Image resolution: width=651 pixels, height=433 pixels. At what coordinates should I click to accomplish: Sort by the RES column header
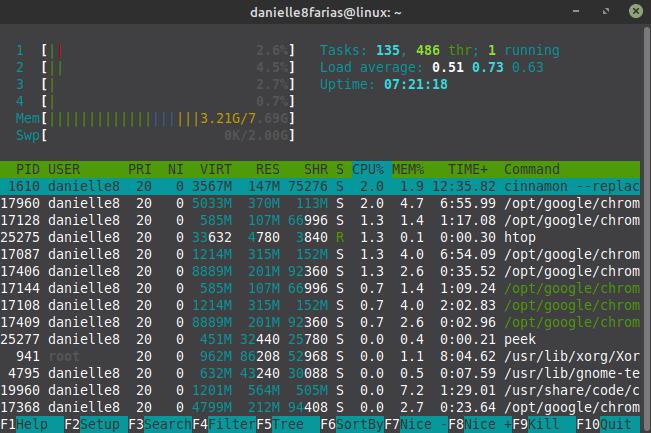tap(268, 169)
